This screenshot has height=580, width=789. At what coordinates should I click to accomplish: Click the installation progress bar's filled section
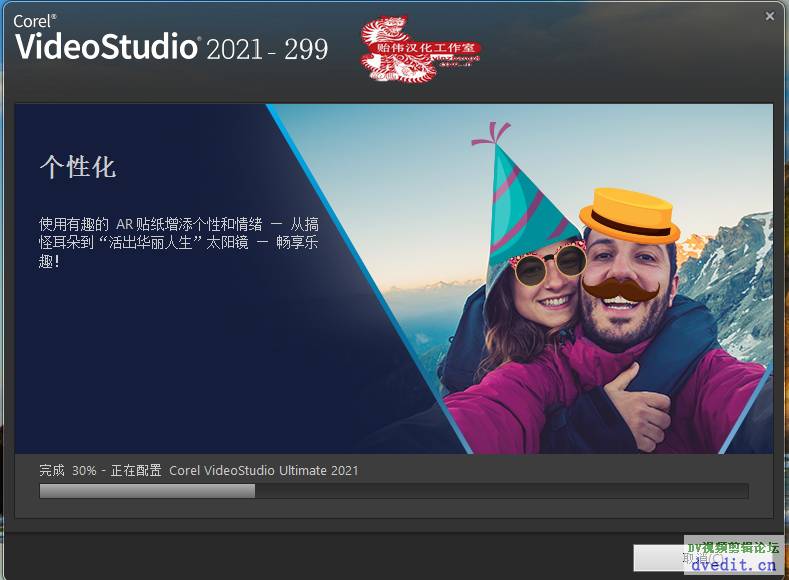pos(147,491)
